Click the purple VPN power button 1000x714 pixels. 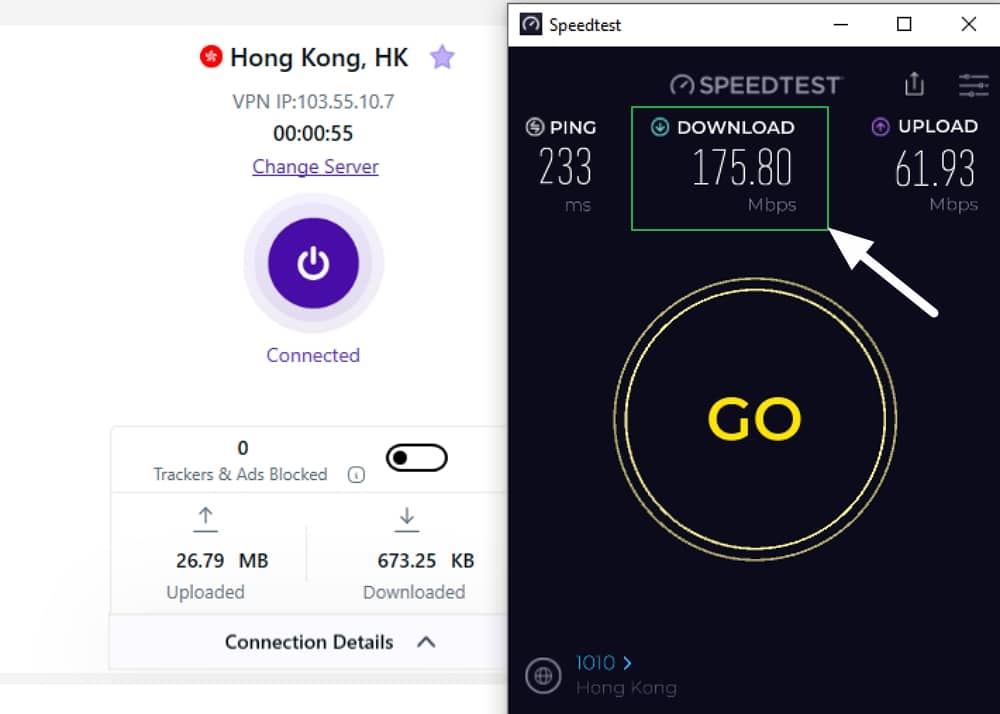pyautogui.click(x=313, y=263)
